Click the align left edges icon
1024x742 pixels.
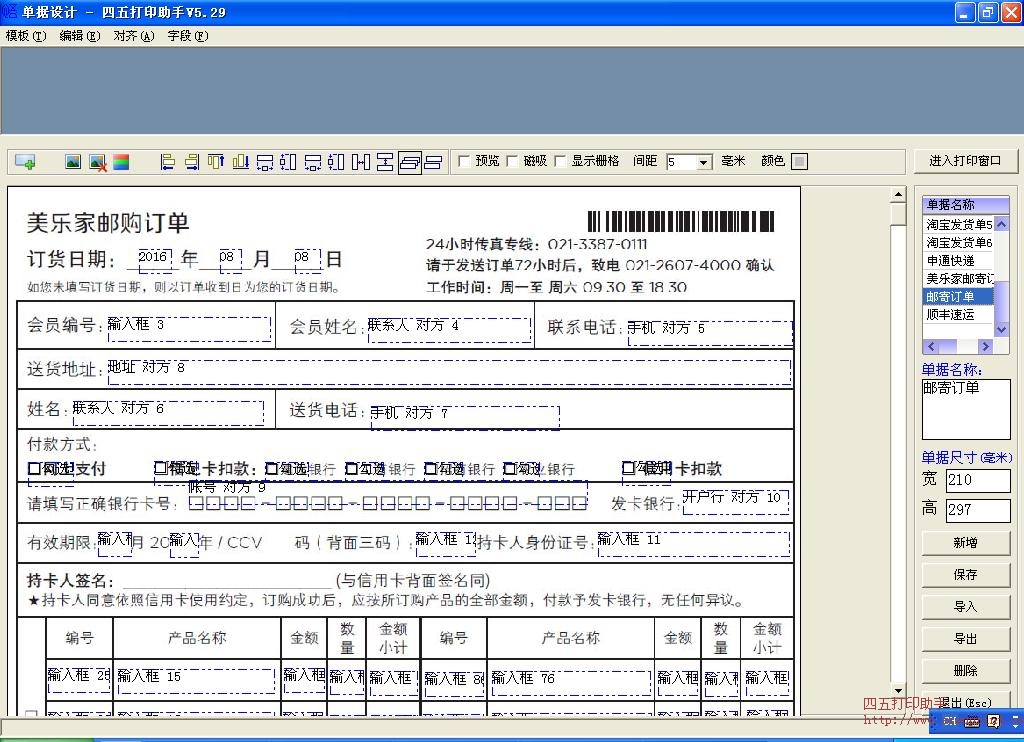(x=168, y=161)
